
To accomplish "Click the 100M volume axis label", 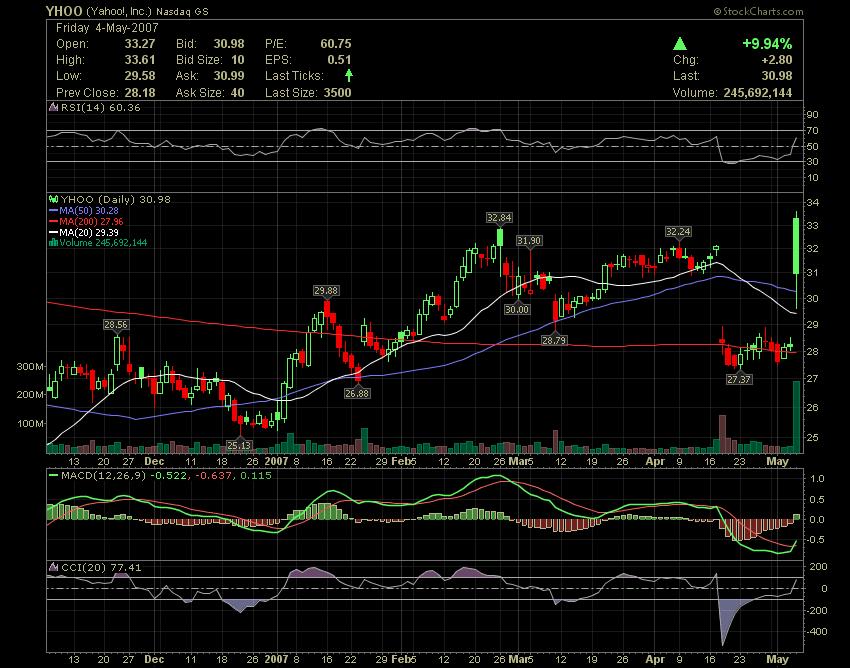I will pos(30,423).
